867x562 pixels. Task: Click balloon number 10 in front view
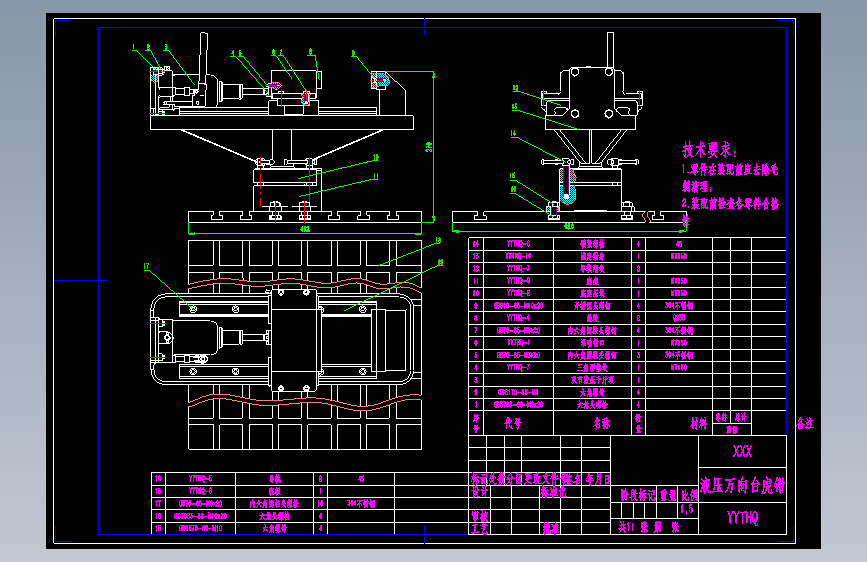[375, 158]
